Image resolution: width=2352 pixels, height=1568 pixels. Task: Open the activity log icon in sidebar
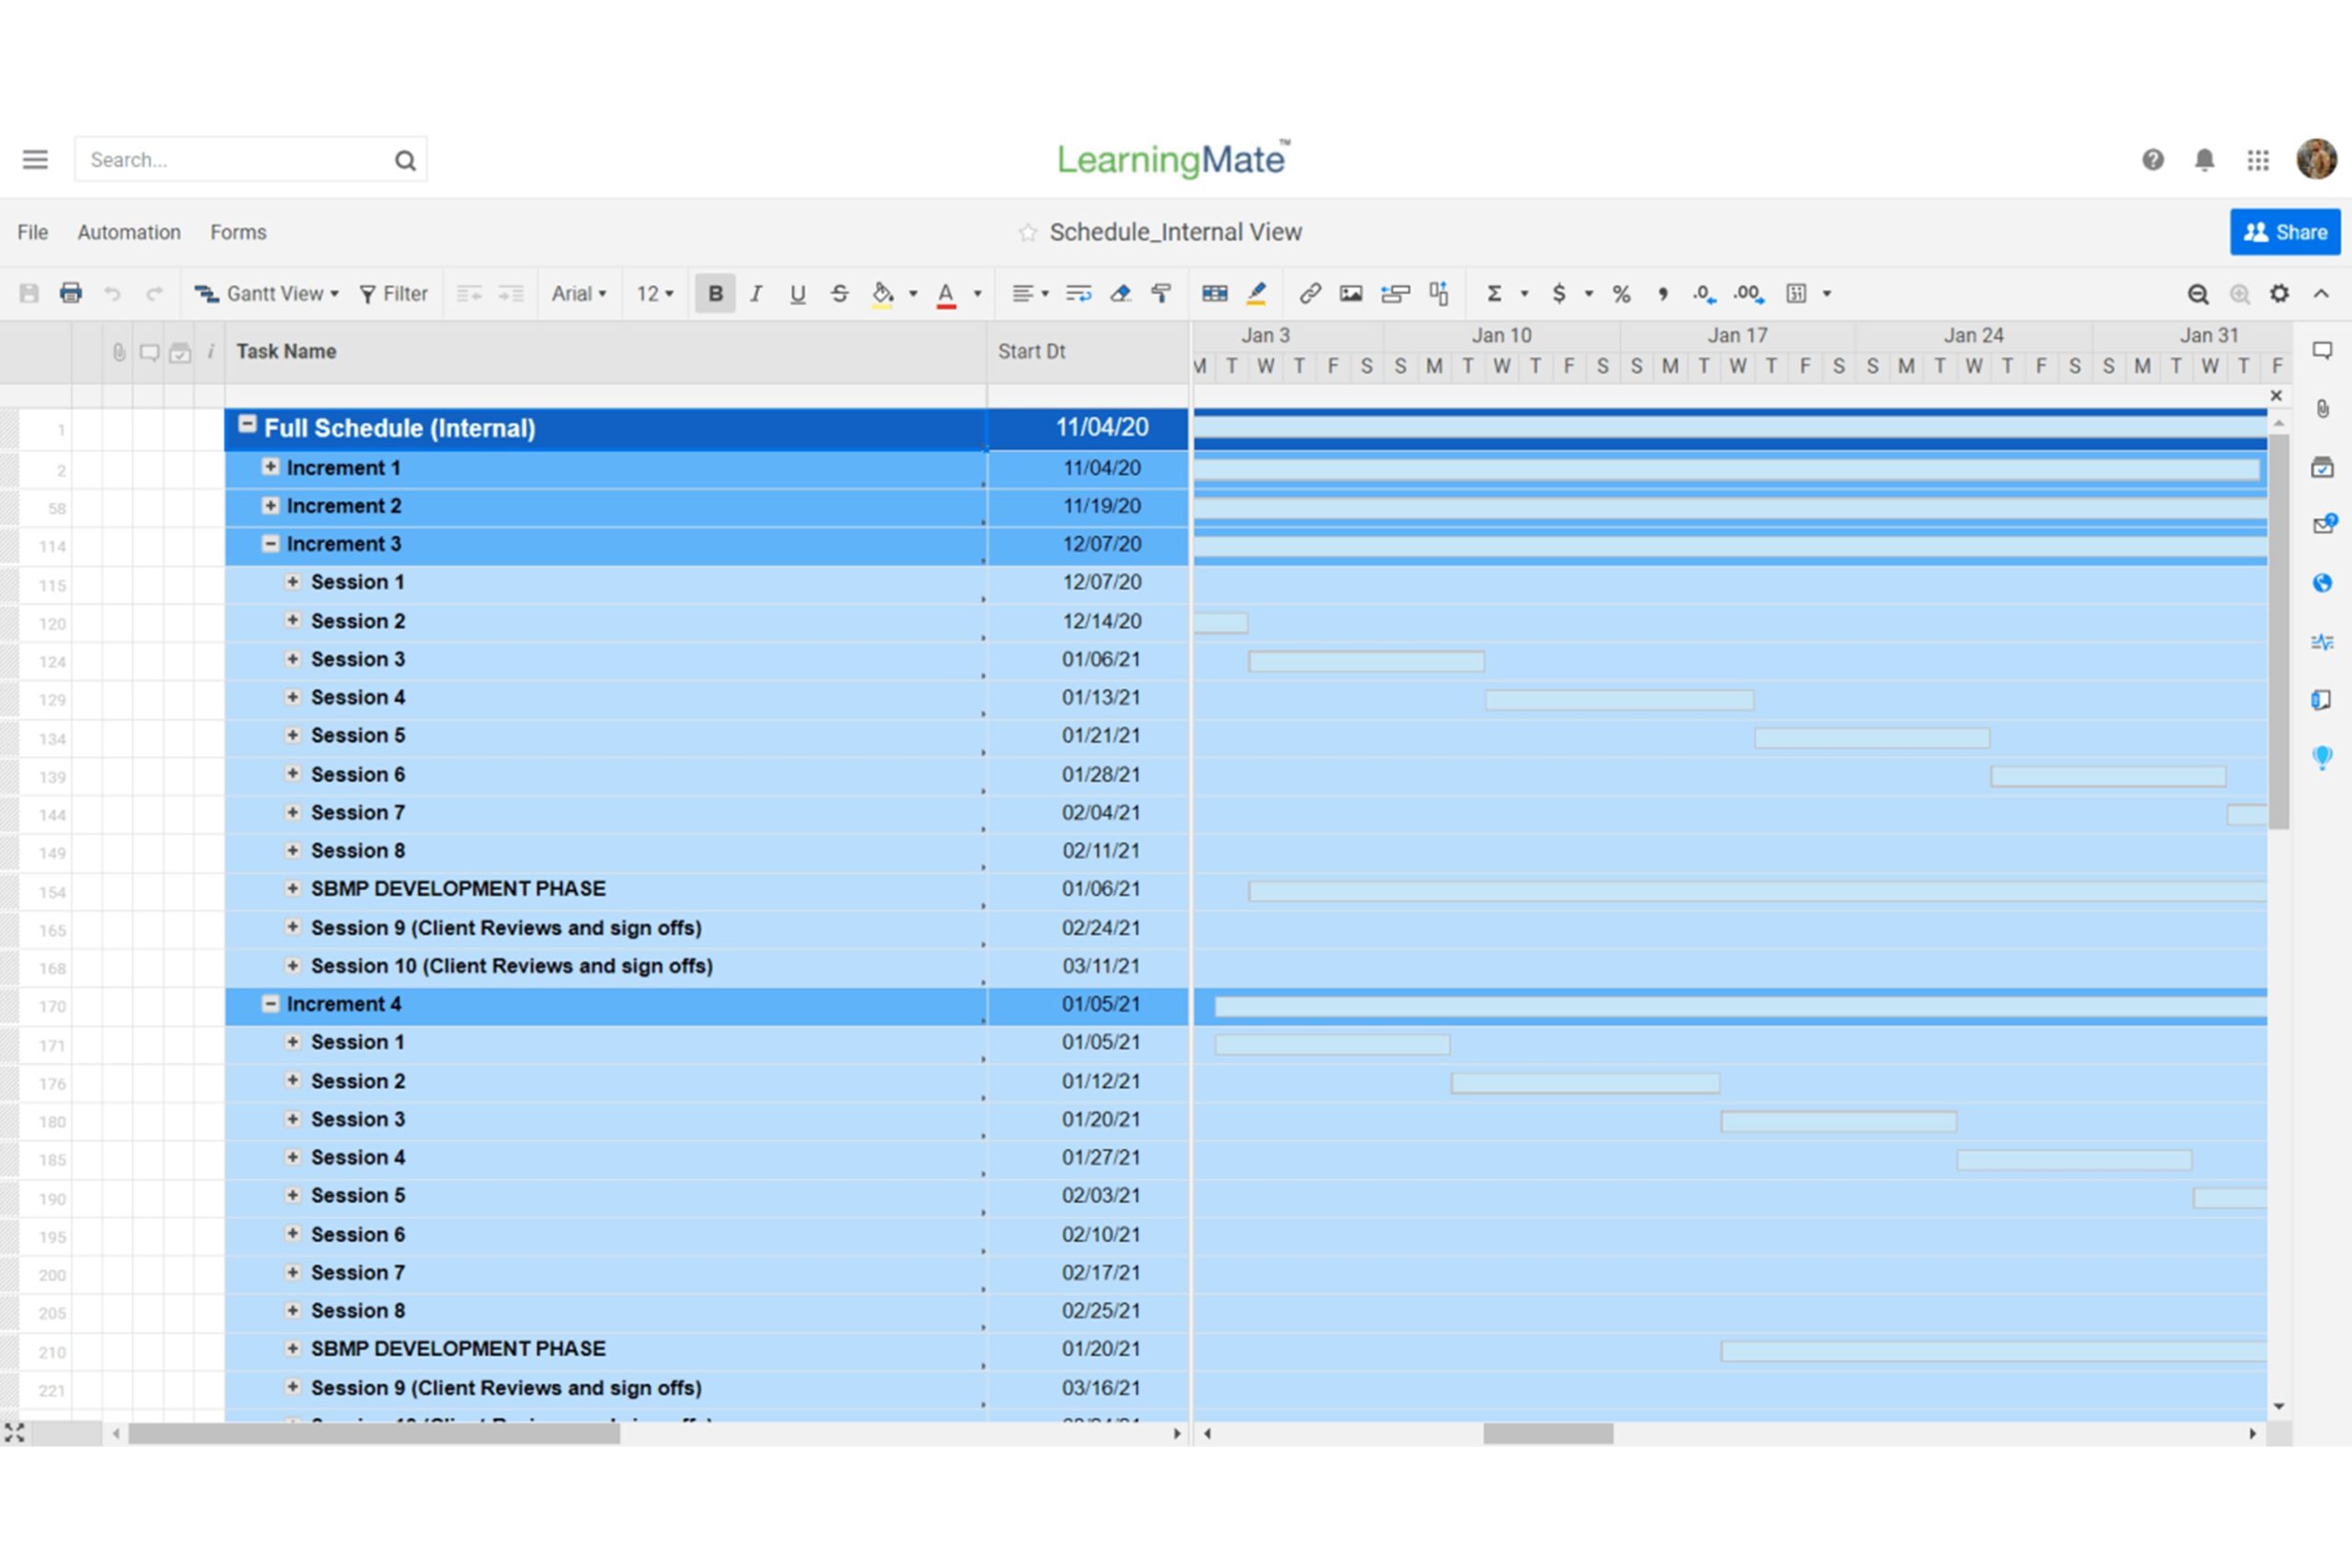2322,642
